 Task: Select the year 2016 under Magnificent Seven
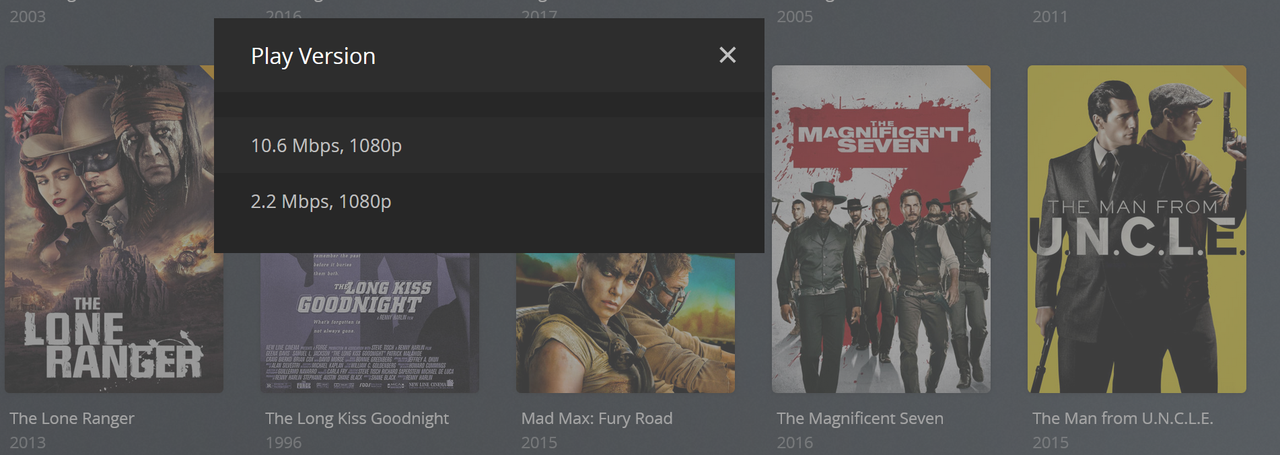tap(795, 442)
